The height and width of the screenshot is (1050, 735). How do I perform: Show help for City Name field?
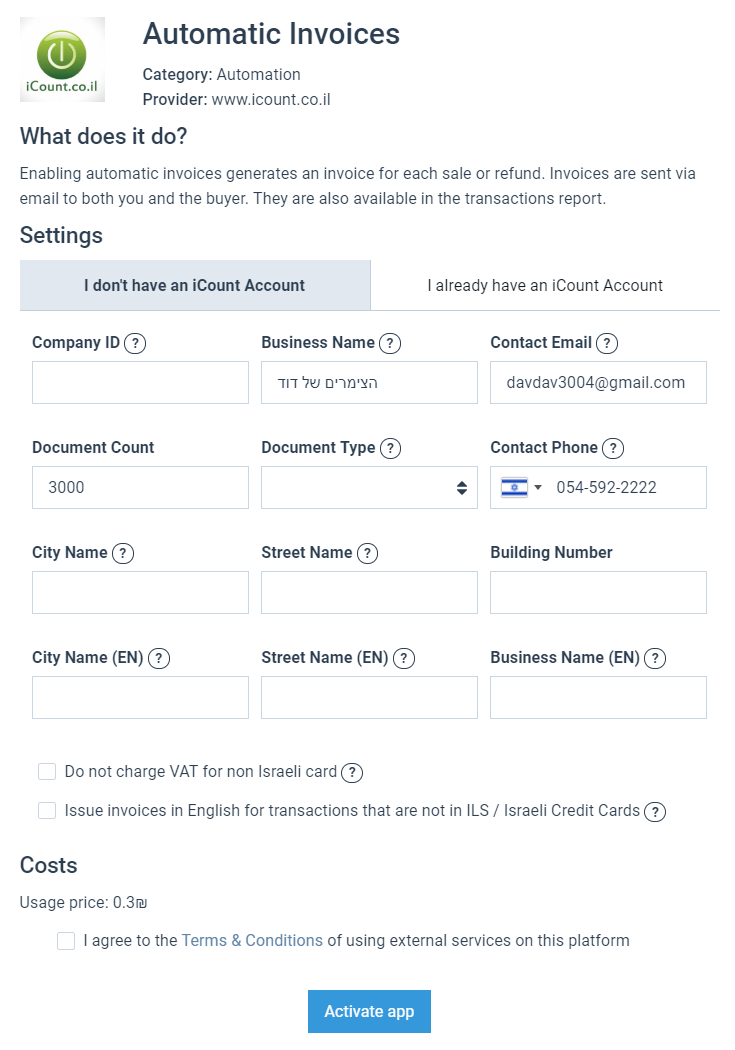pyautogui.click(x=122, y=553)
